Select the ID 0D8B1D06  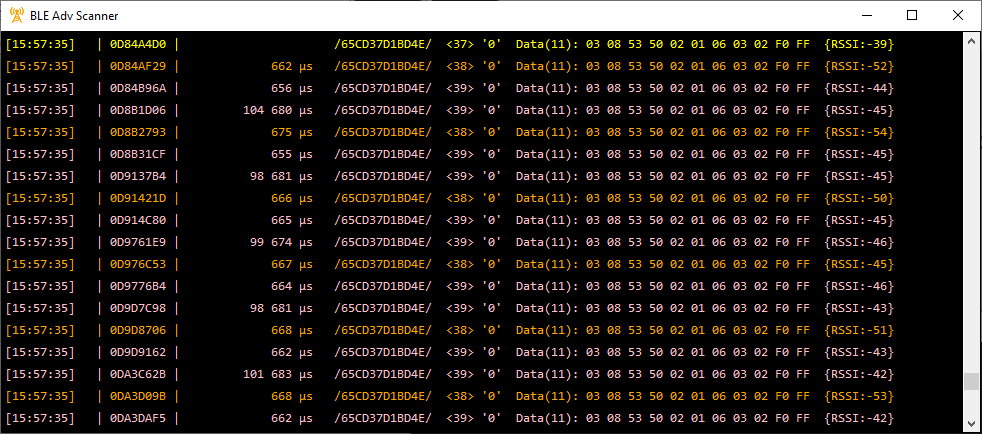point(138,110)
